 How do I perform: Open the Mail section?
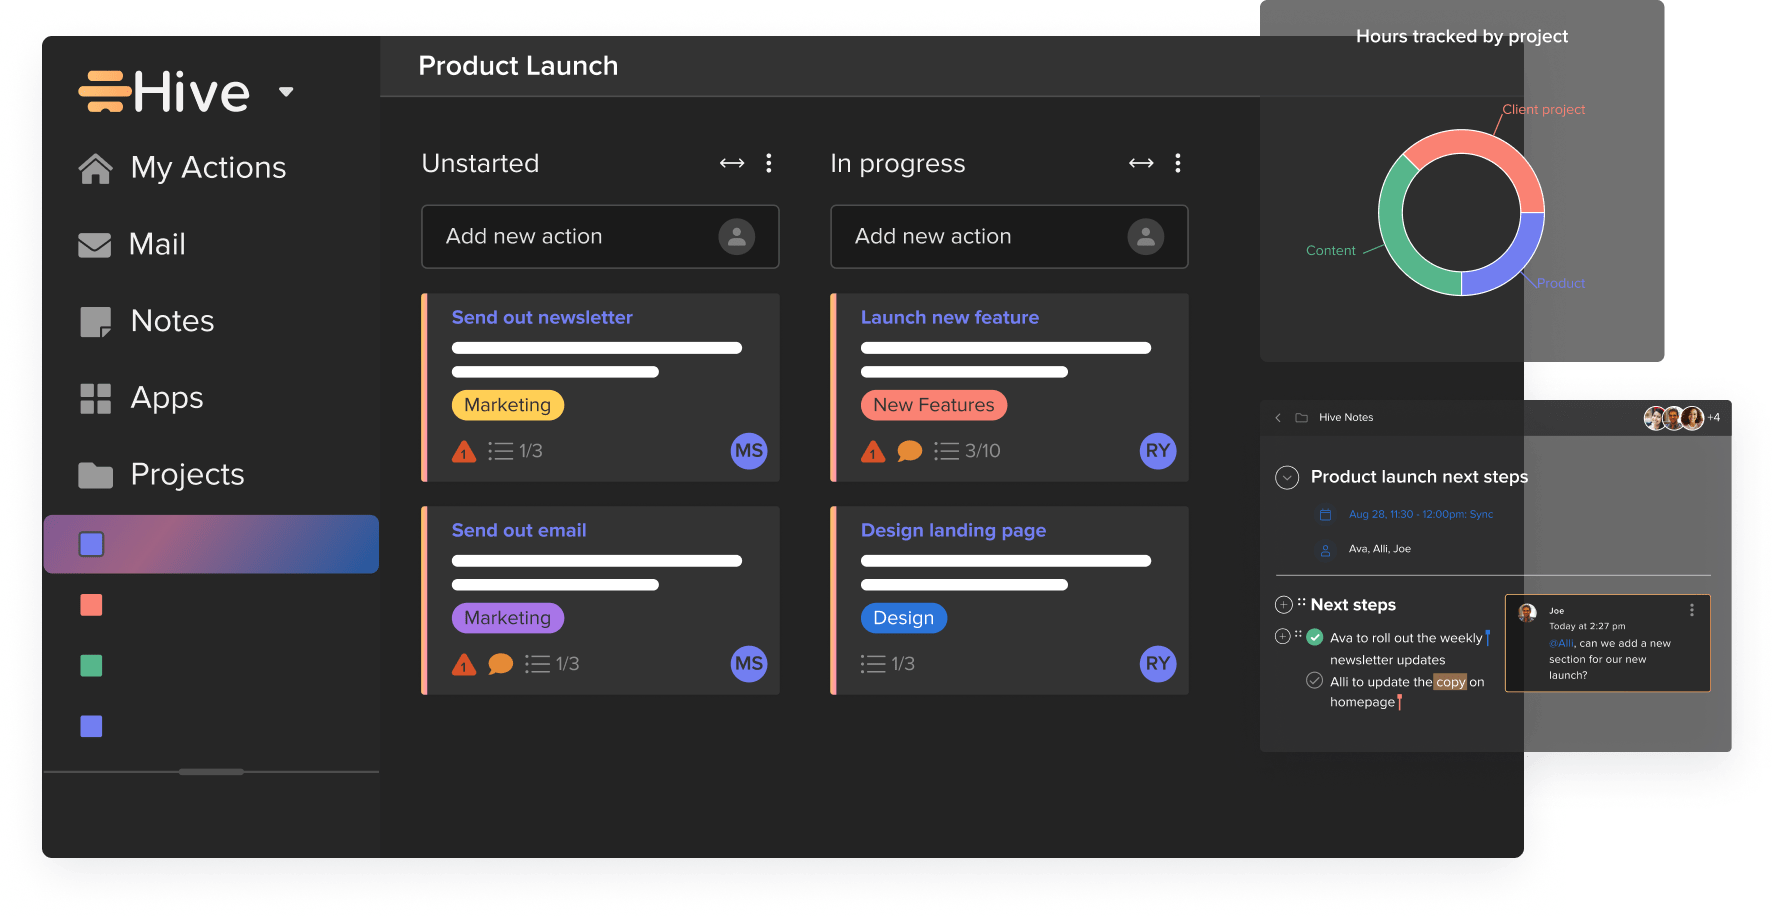click(x=156, y=244)
